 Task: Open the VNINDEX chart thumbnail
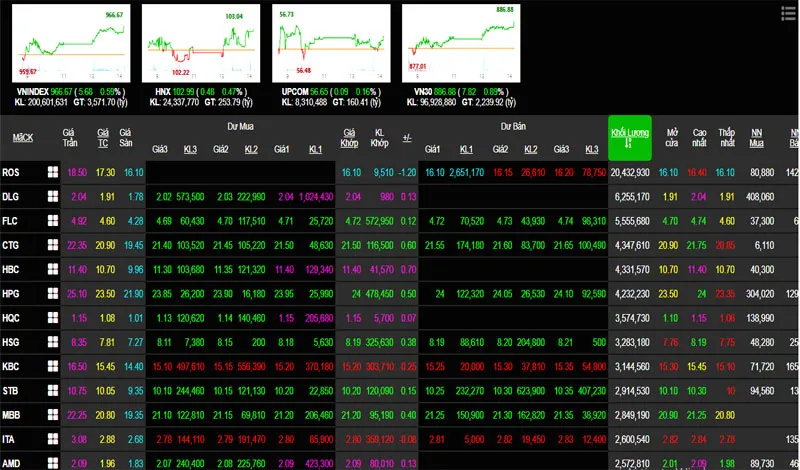coord(71,43)
